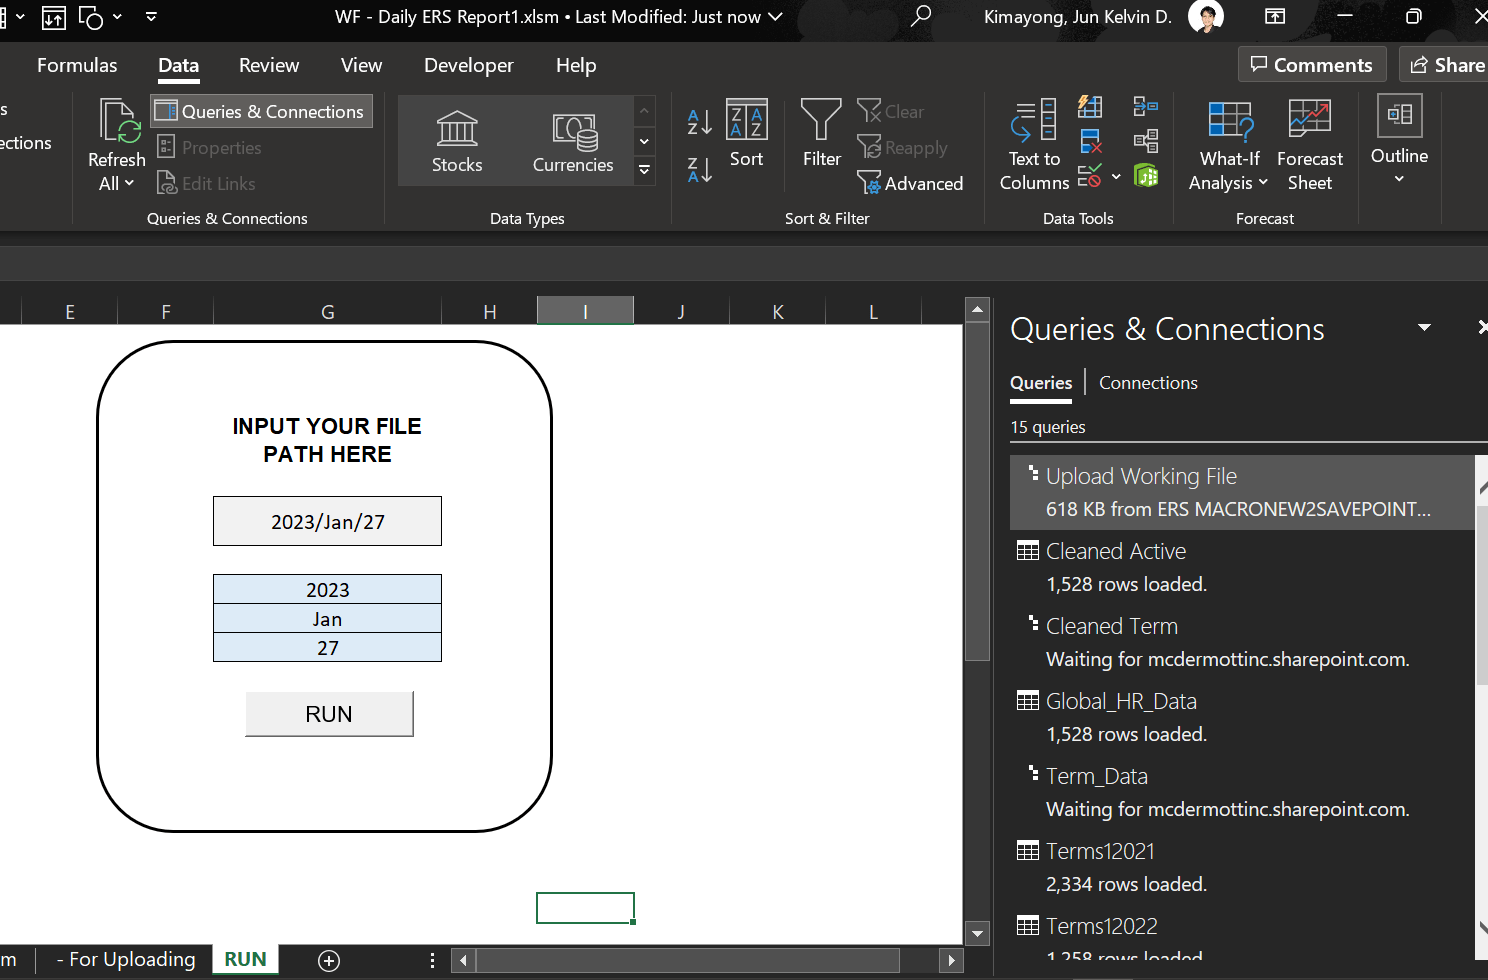Select the Queries tab in the pane
The image size is (1488, 980).
(1041, 383)
